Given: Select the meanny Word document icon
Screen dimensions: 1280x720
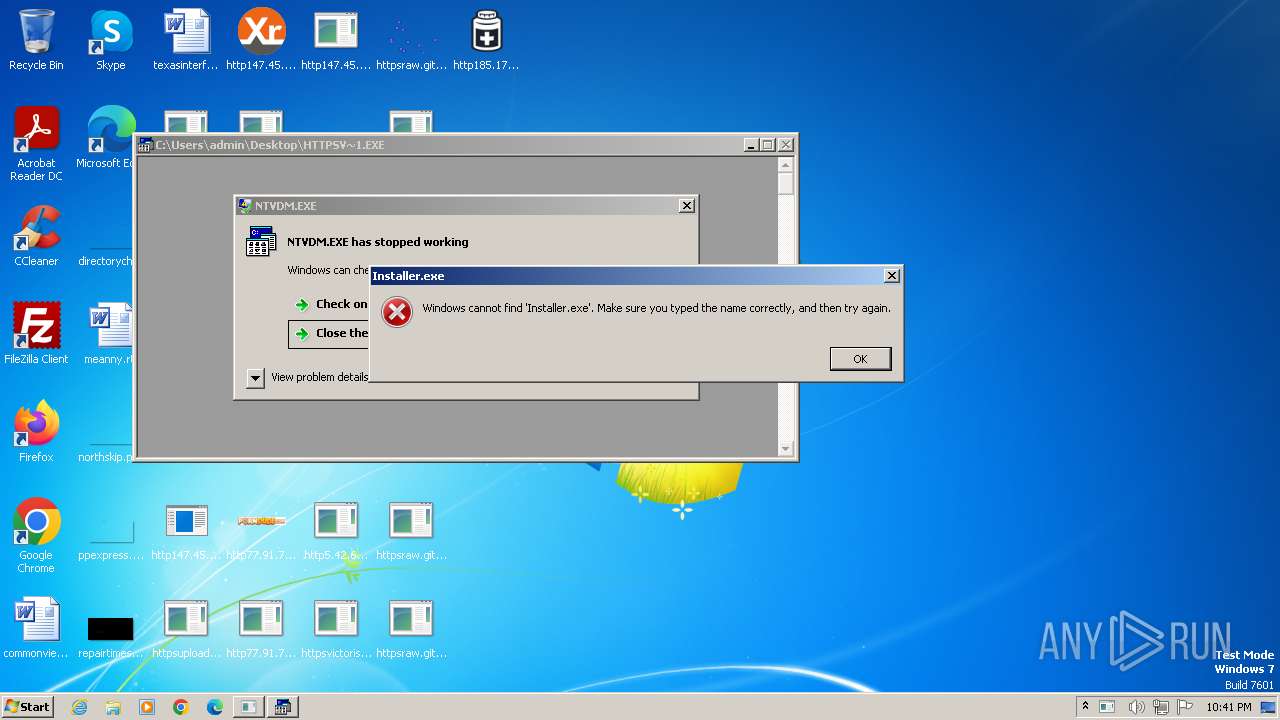Looking at the screenshot, I should tap(108, 334).
